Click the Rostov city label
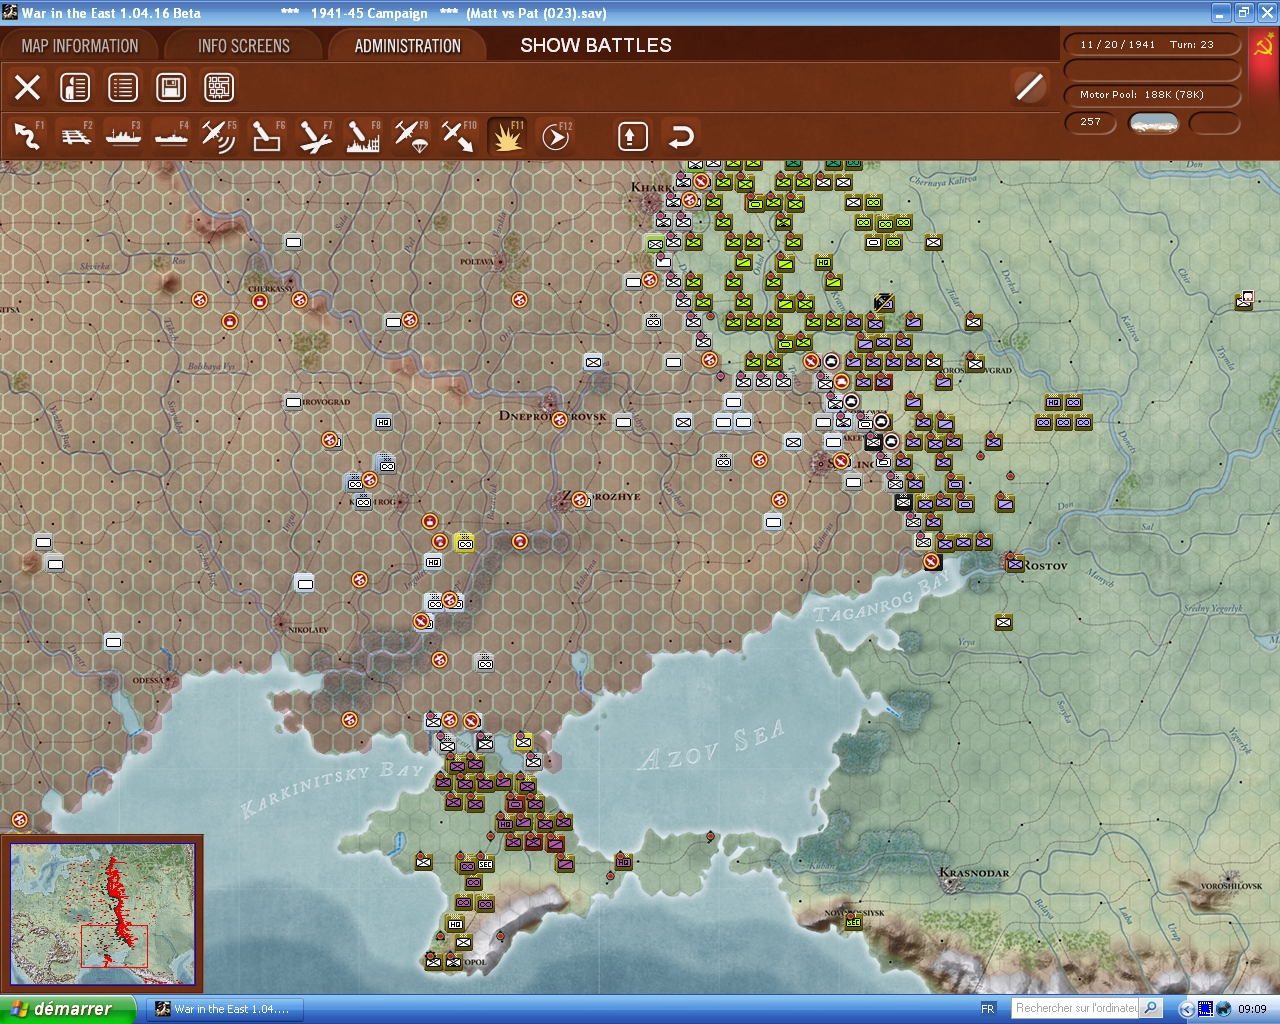This screenshot has width=1280, height=1024. coord(1045,566)
